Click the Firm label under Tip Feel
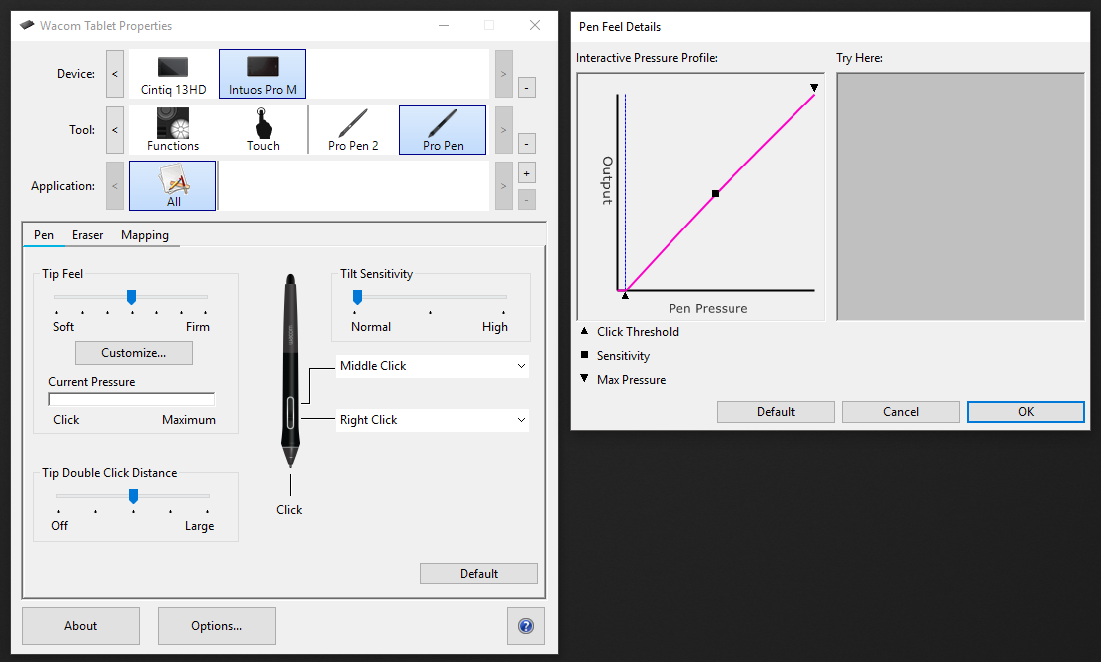 (x=197, y=326)
